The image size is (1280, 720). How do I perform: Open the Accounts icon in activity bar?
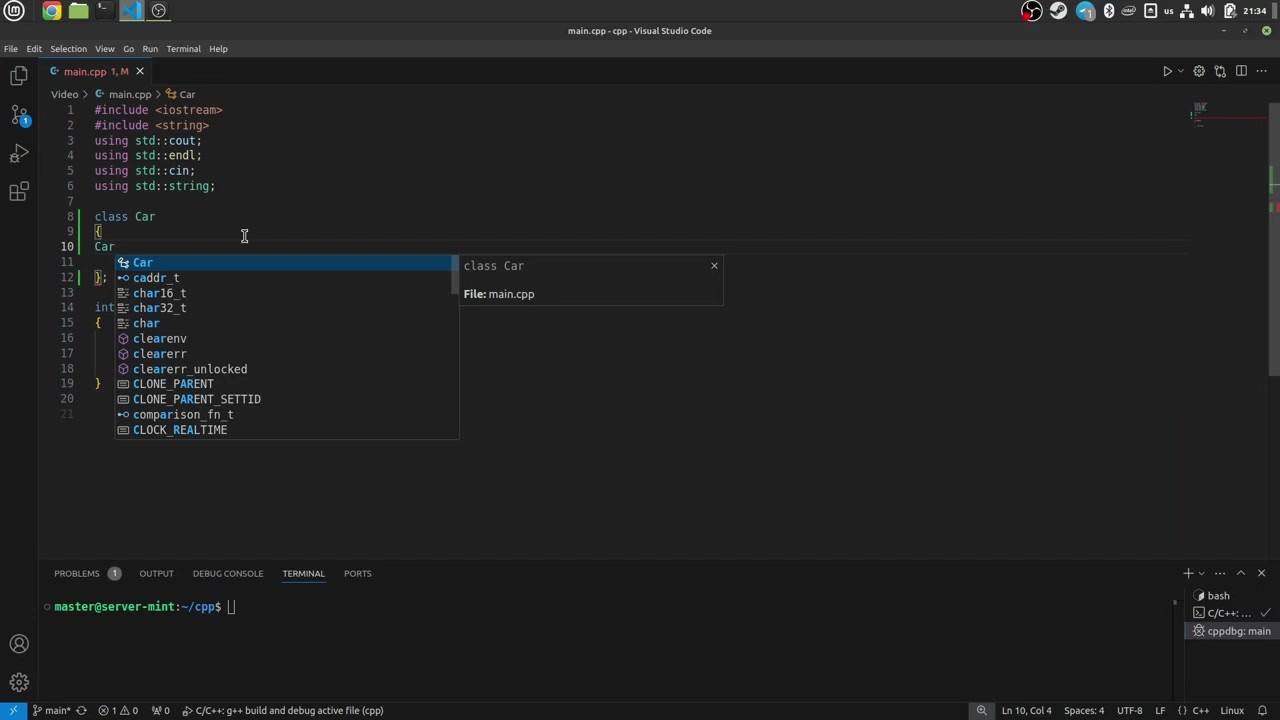click(19, 644)
